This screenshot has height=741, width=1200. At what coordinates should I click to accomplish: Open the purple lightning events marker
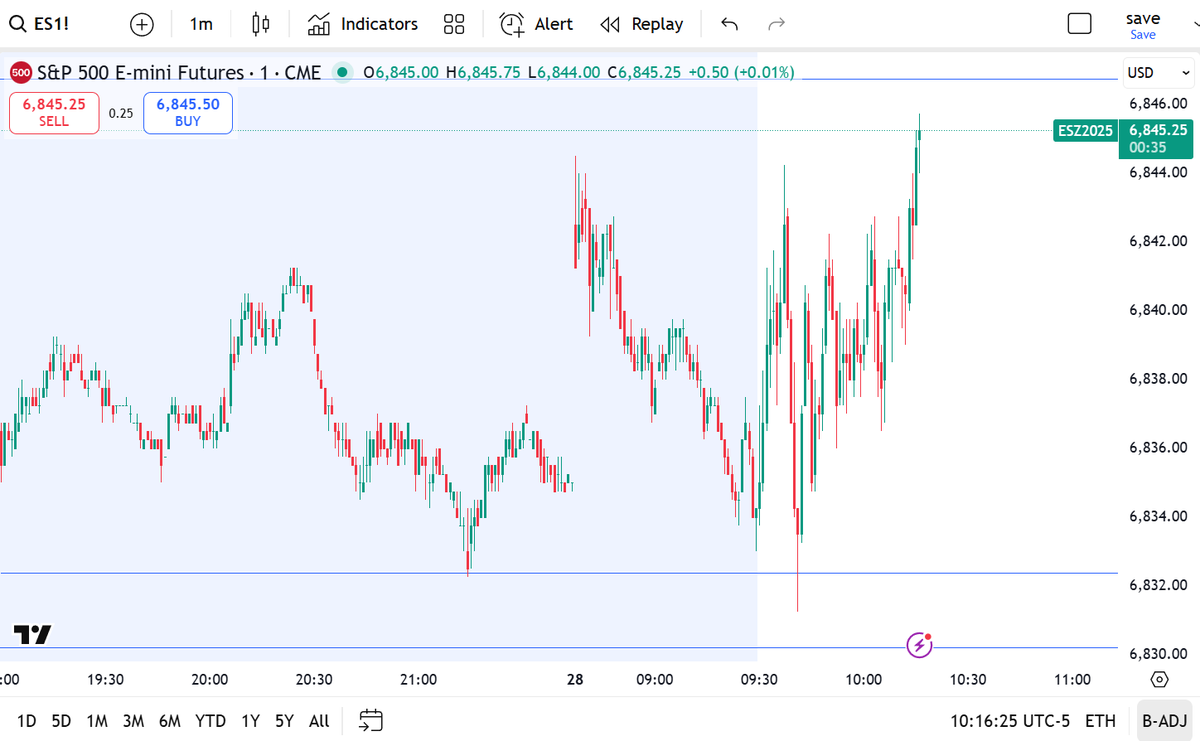tap(919, 645)
